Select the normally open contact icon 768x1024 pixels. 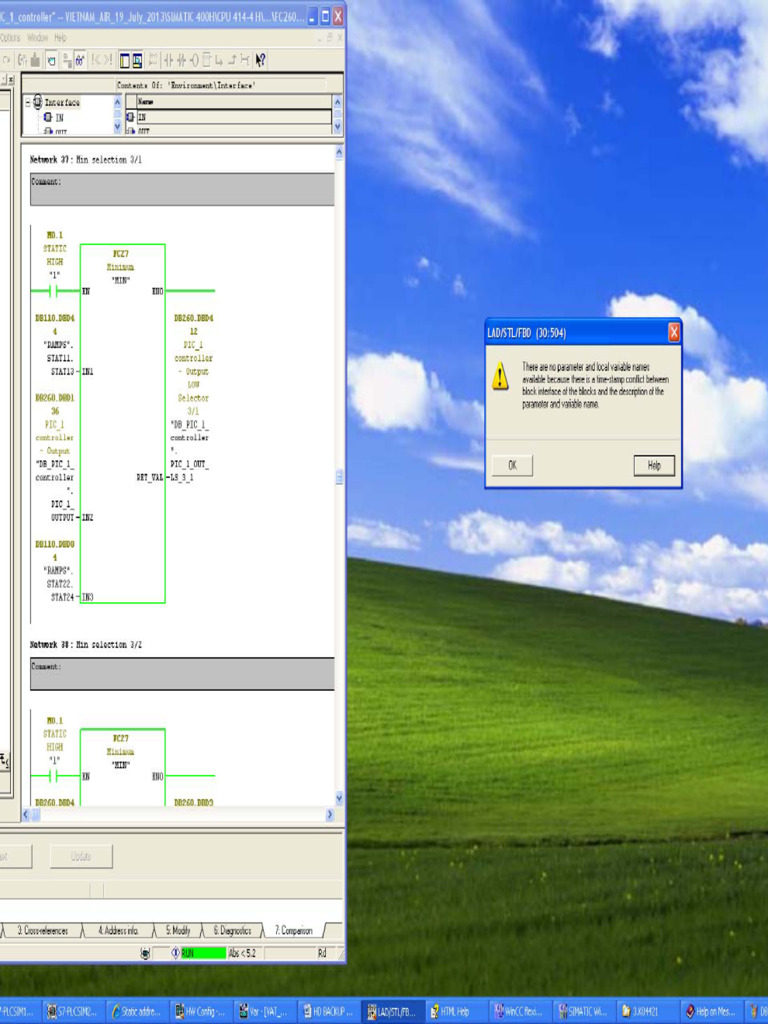pyautogui.click(x=168, y=60)
